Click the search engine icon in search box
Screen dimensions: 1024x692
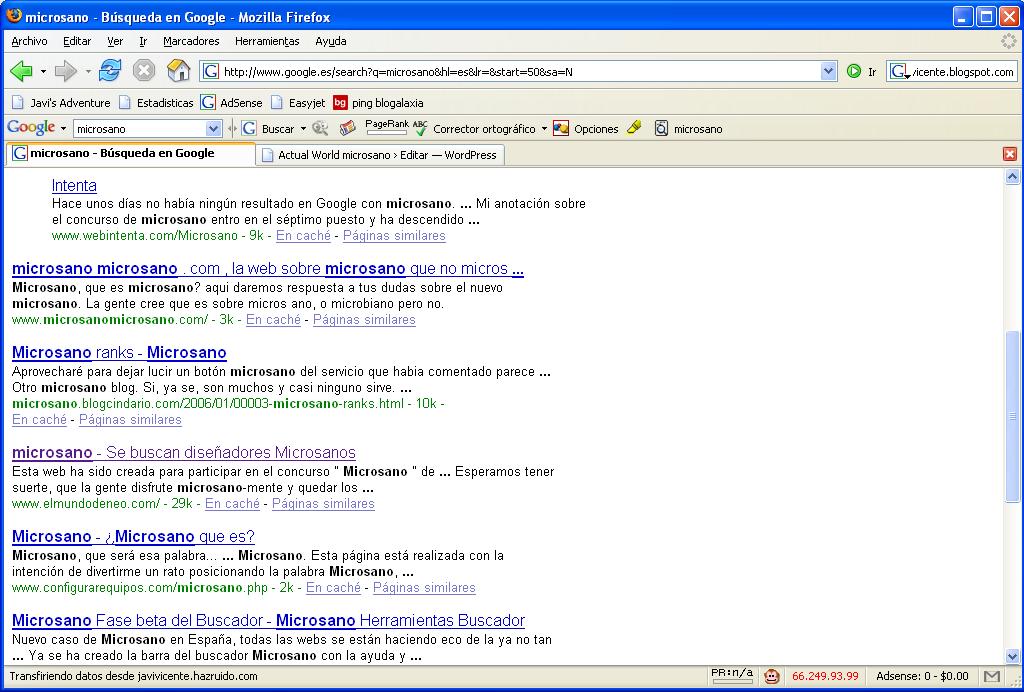click(x=899, y=71)
